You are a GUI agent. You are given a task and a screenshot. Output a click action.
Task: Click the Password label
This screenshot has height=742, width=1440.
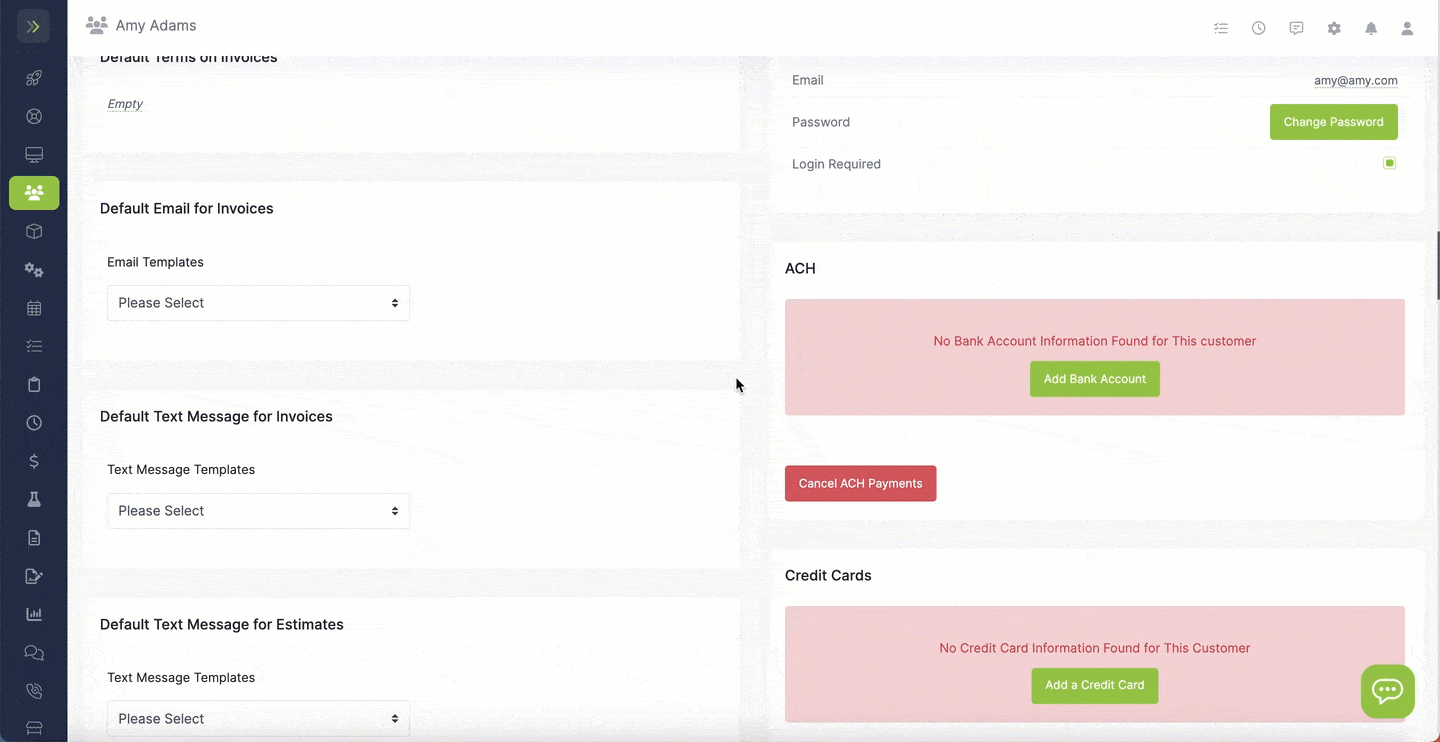[821, 122]
